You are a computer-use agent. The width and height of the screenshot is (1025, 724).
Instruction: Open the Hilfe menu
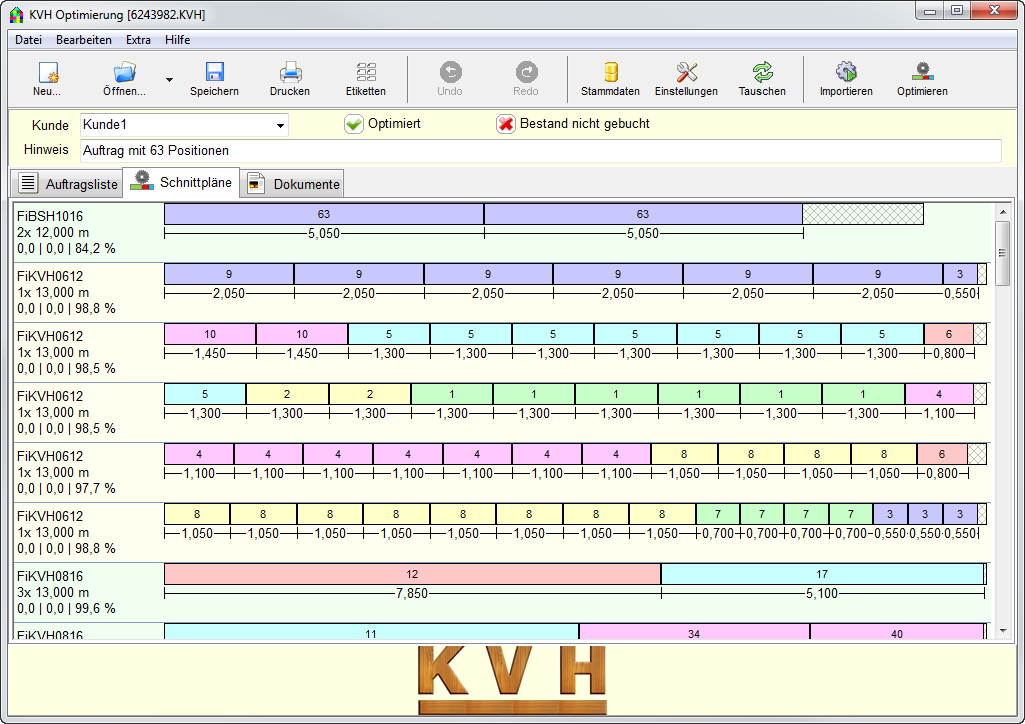(177, 40)
